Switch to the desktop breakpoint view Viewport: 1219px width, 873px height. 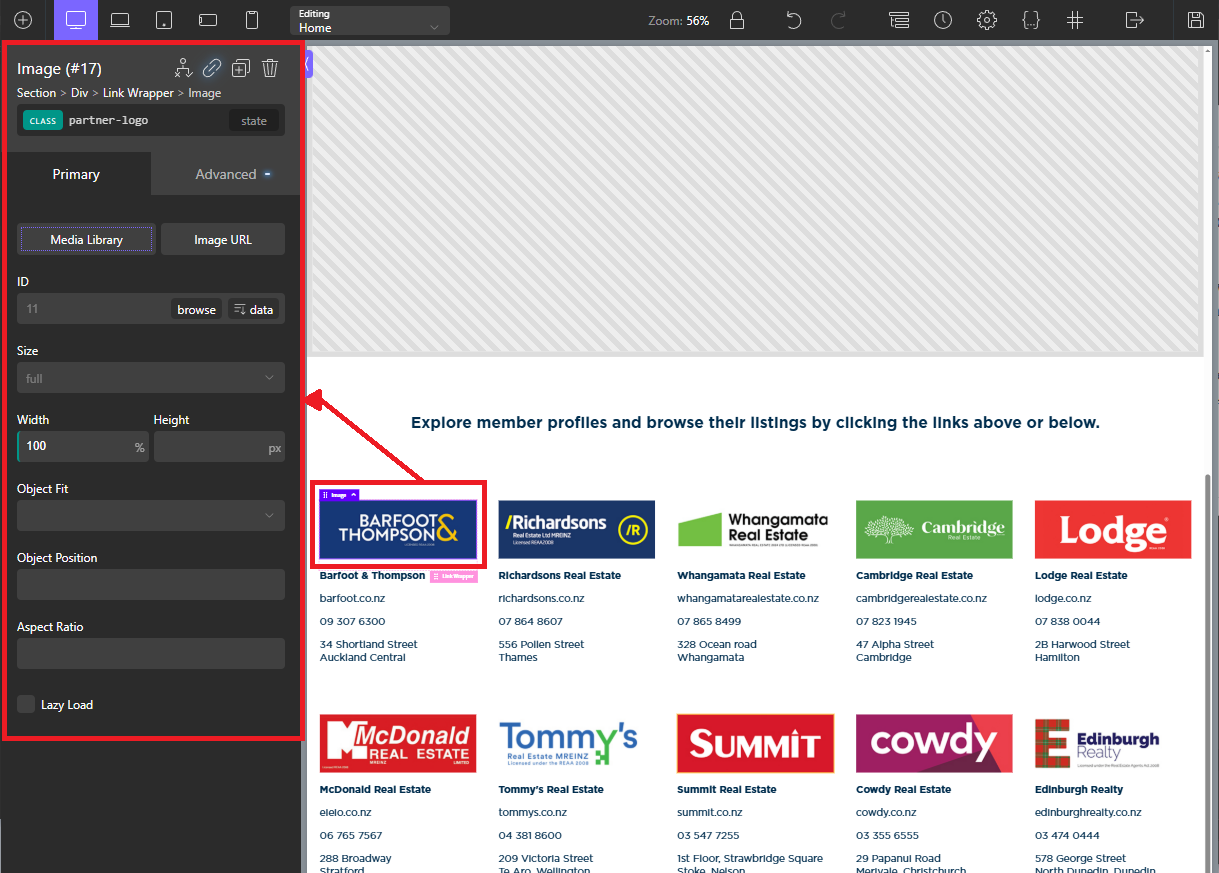click(76, 20)
